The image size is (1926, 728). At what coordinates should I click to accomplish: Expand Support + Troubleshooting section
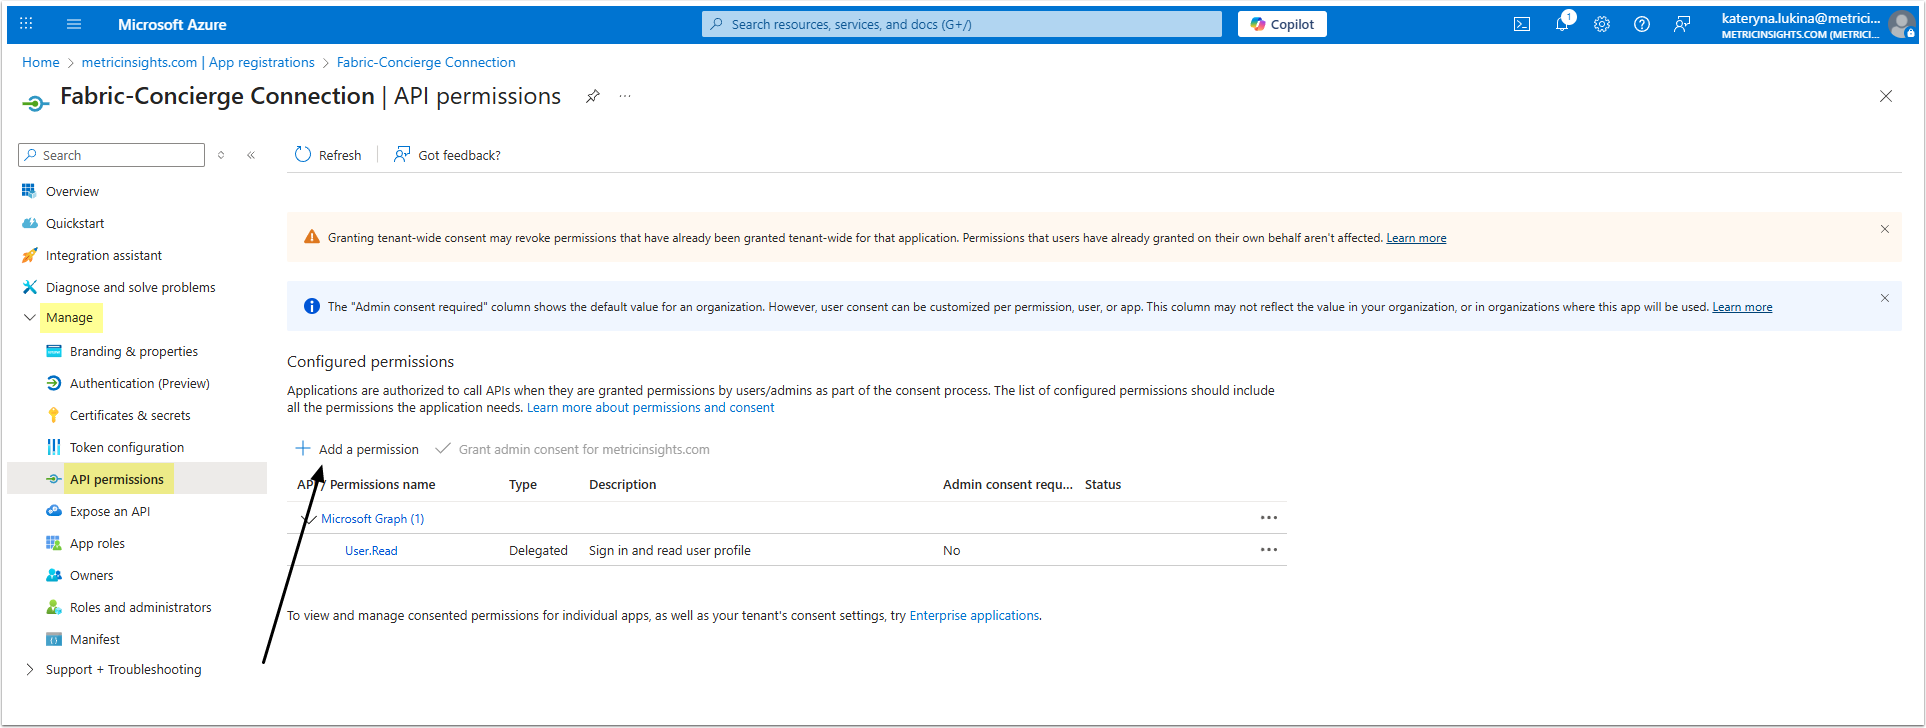29,670
